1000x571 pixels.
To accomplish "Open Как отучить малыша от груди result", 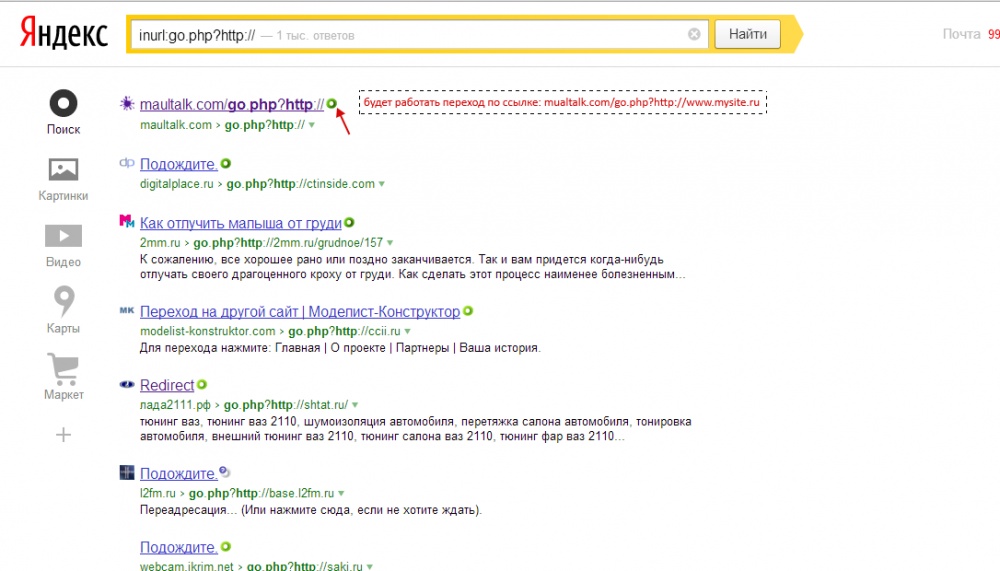I will tap(240, 223).
